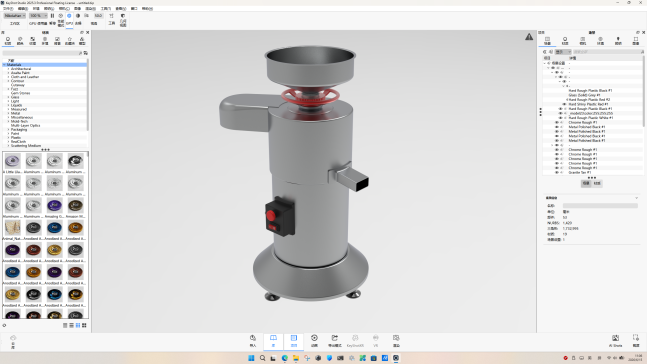Click Screenshot at bottom right
Viewport: 647px width, 364px height.
click(636, 341)
